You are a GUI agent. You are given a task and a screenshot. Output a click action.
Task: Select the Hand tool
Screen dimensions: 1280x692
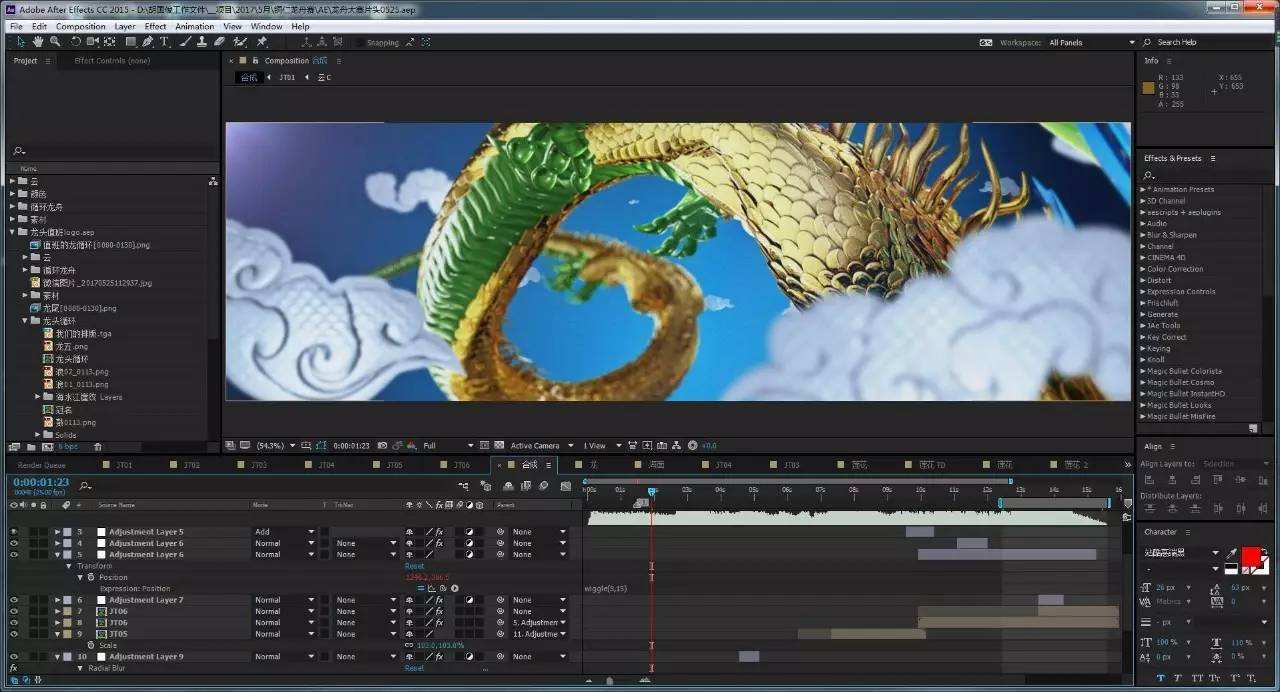tap(38, 42)
